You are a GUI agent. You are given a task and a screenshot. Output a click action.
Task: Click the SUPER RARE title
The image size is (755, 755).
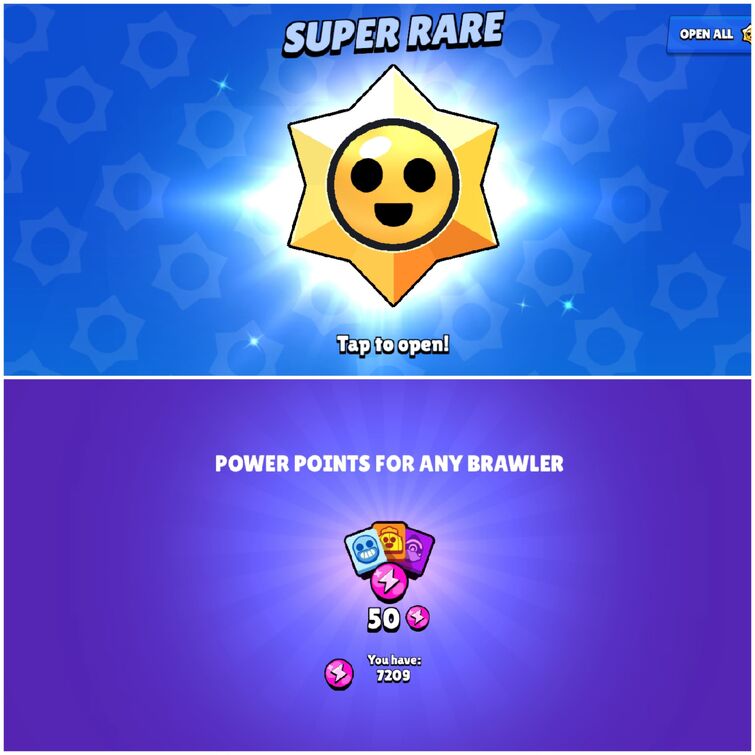pyautogui.click(x=393, y=33)
